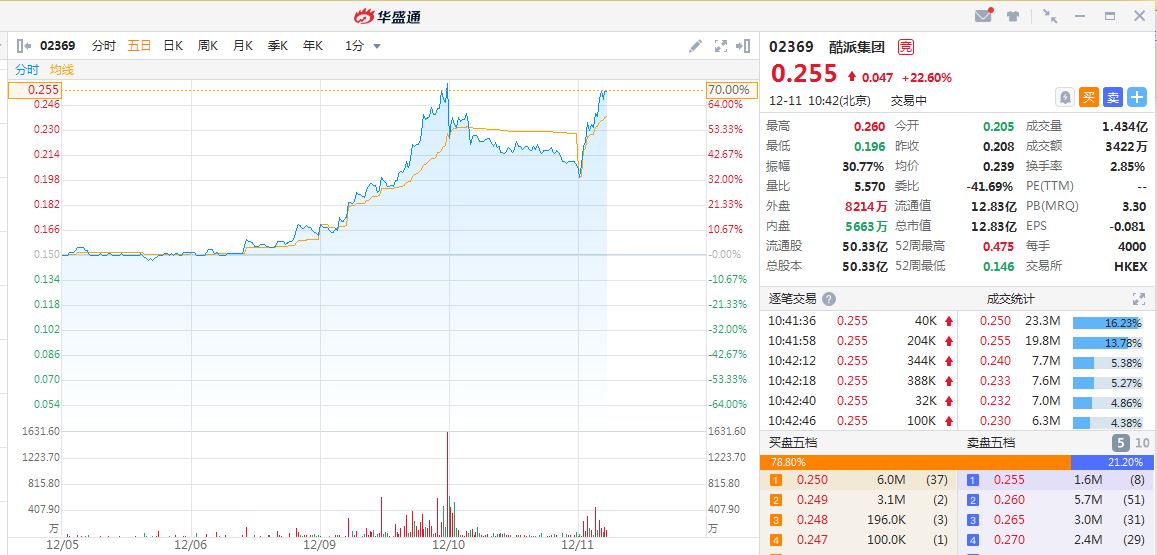Expand the 成交统计 trade statistics panel
This screenshot has width=1157, height=555.
click(x=1138, y=299)
